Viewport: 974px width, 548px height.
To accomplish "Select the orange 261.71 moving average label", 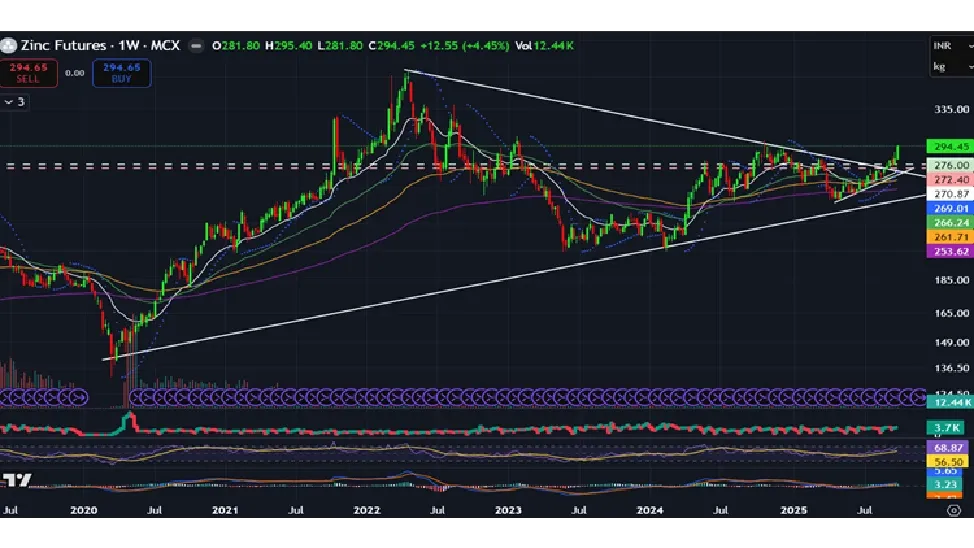I will coord(948,237).
